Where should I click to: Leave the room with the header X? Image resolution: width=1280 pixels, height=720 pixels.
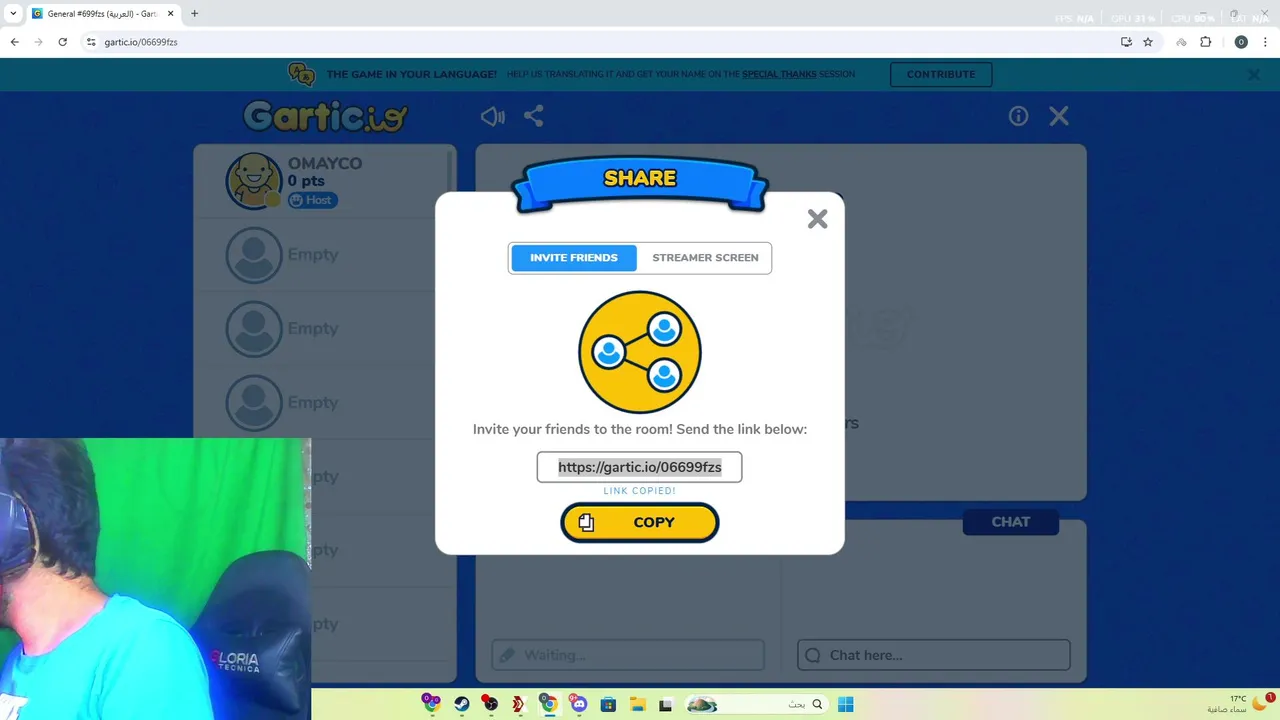pyautogui.click(x=1059, y=117)
